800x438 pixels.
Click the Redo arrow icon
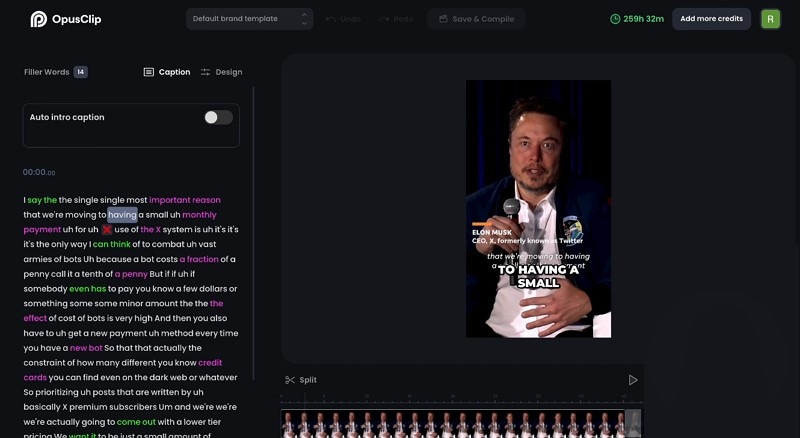coord(384,19)
